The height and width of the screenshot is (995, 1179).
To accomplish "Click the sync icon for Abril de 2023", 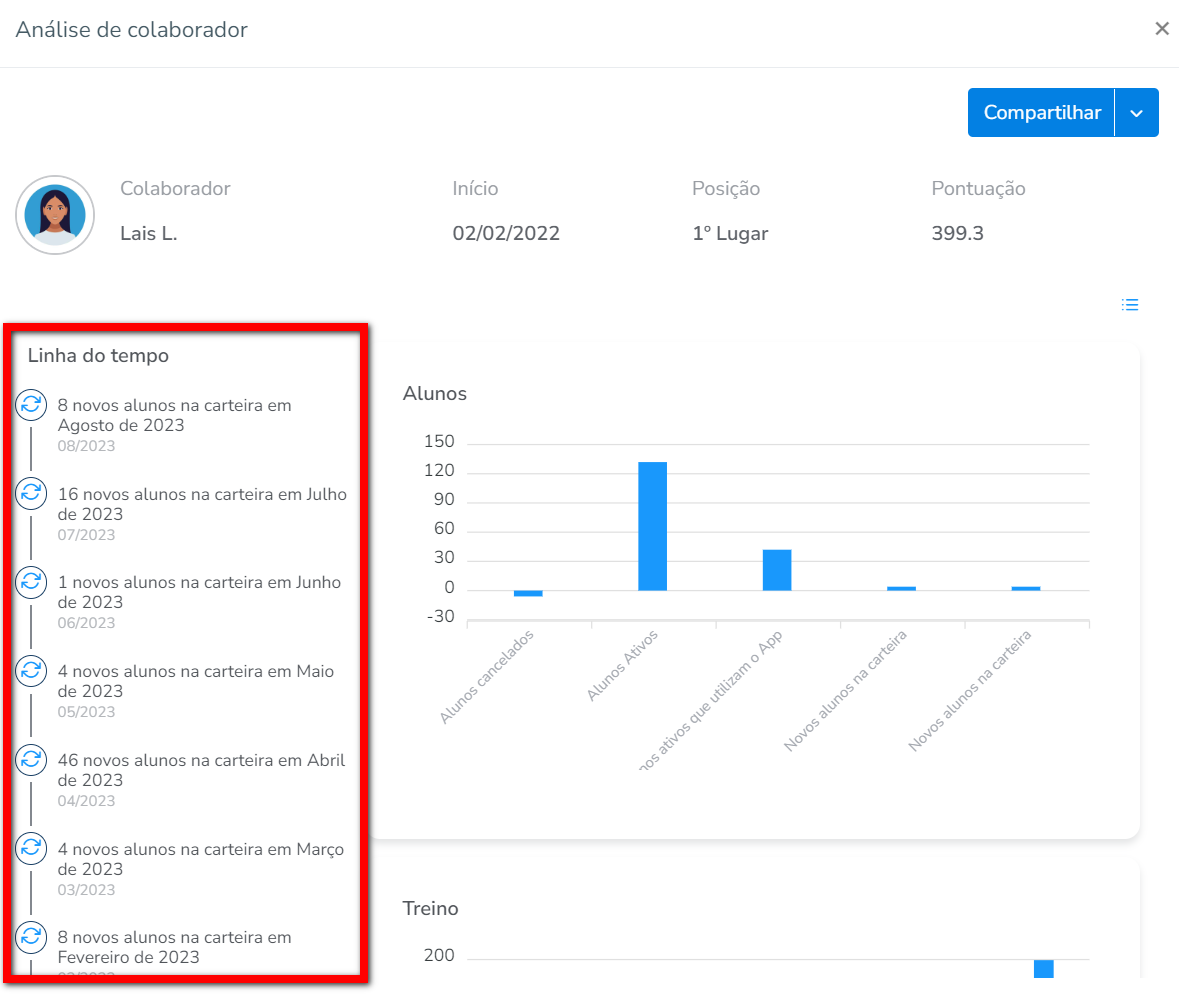I will pos(31,759).
